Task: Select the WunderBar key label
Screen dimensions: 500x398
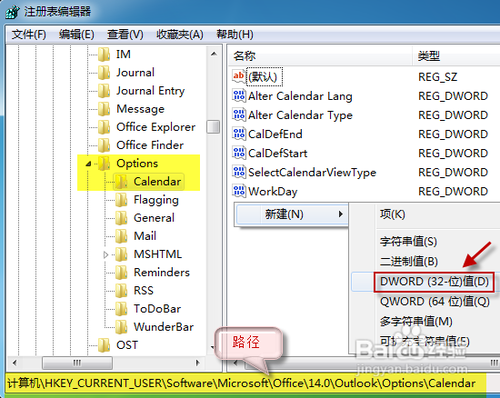Action: pyautogui.click(x=164, y=327)
